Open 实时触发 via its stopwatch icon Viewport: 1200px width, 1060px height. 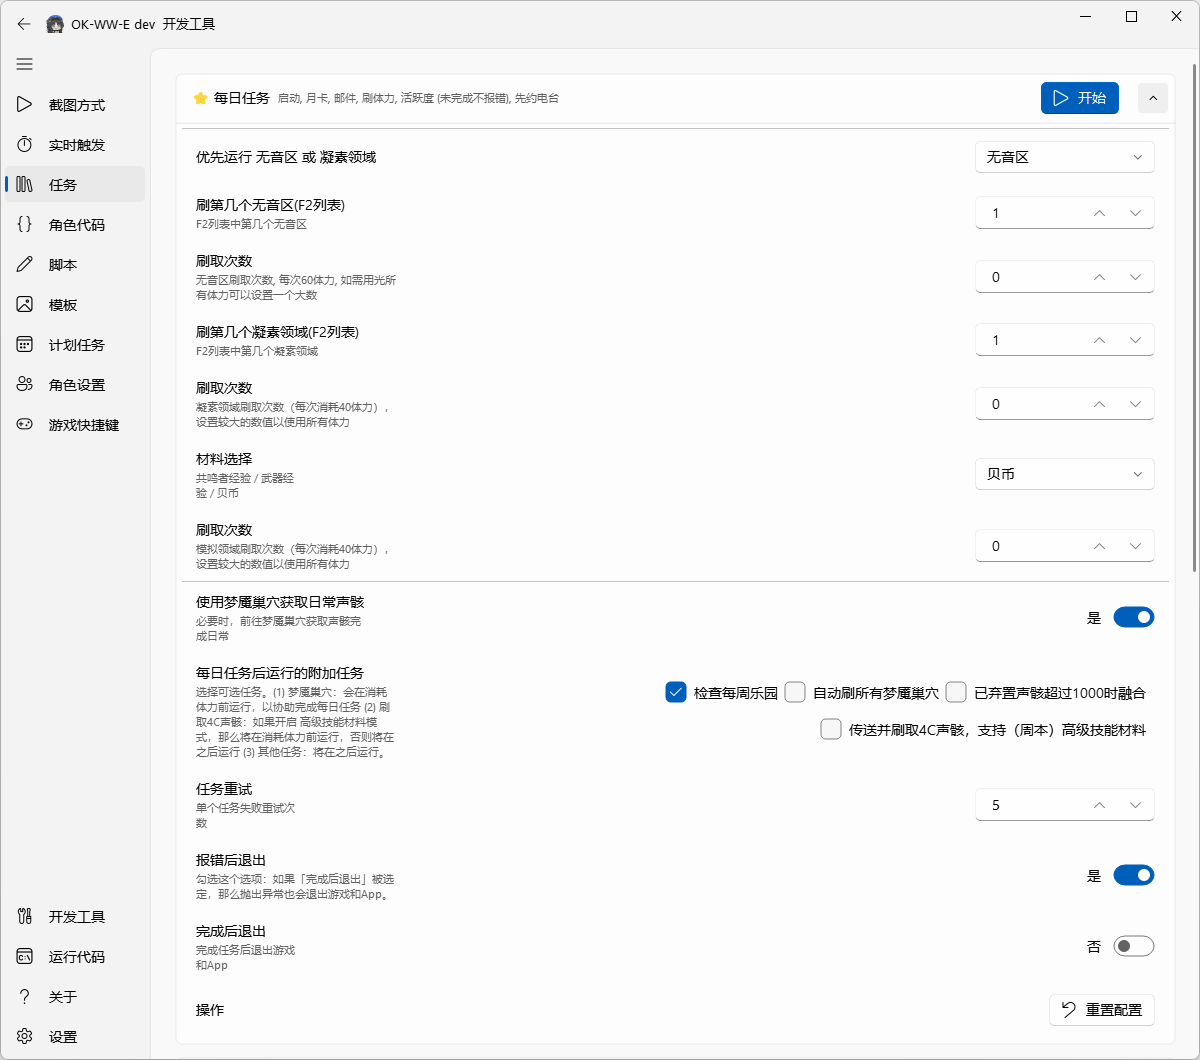click(x=25, y=145)
